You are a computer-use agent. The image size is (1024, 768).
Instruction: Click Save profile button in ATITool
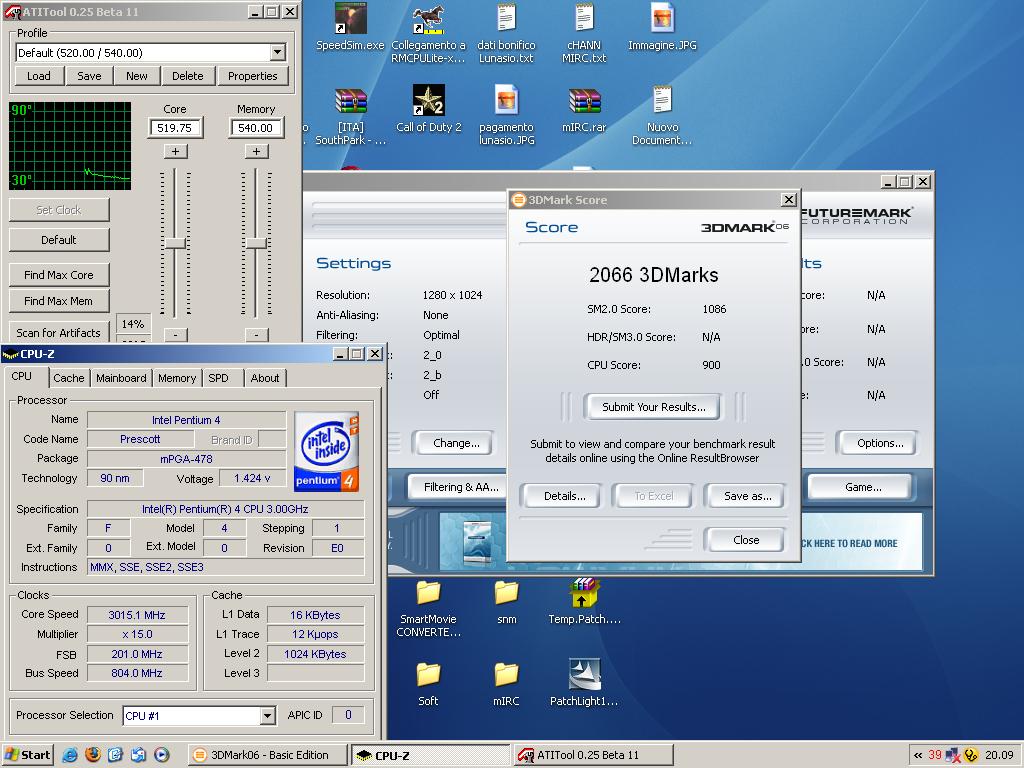click(89, 76)
